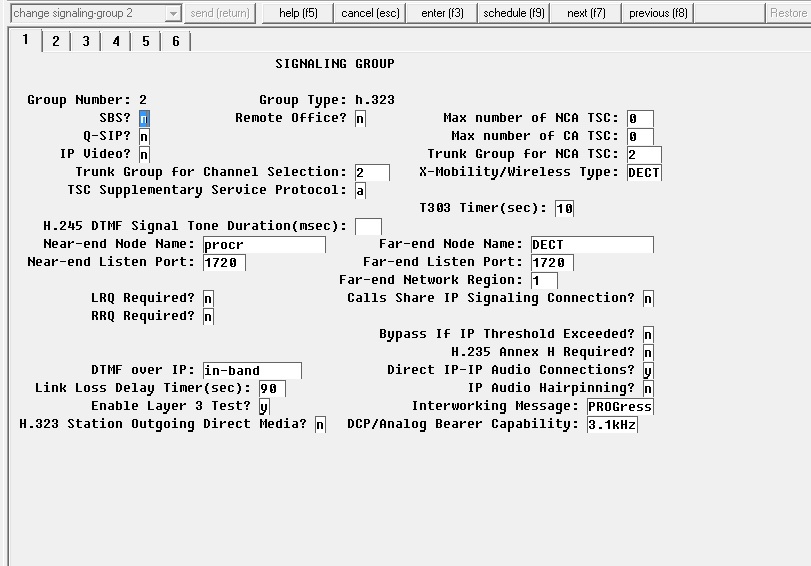Switch to page tab 3
Image resolution: width=811 pixels, height=566 pixels.
pos(86,41)
